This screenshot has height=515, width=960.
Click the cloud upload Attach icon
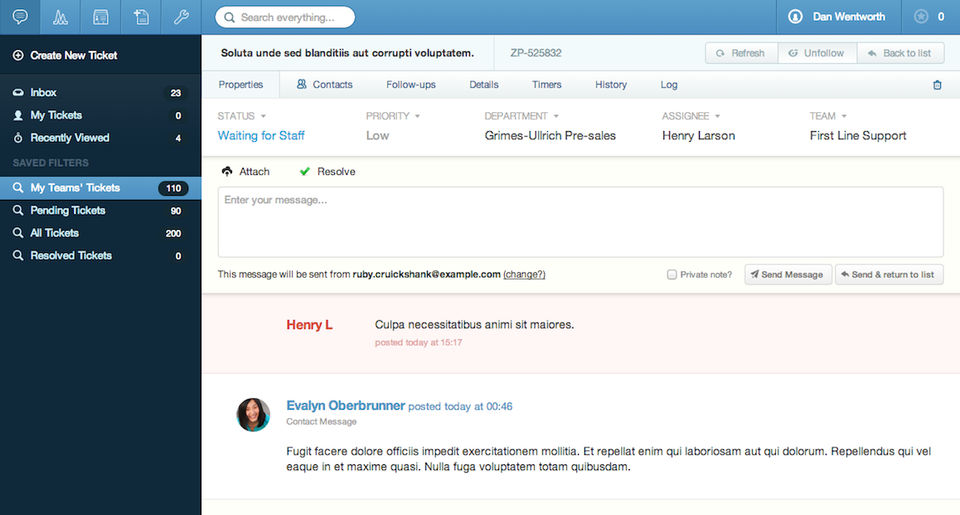pyautogui.click(x=227, y=171)
